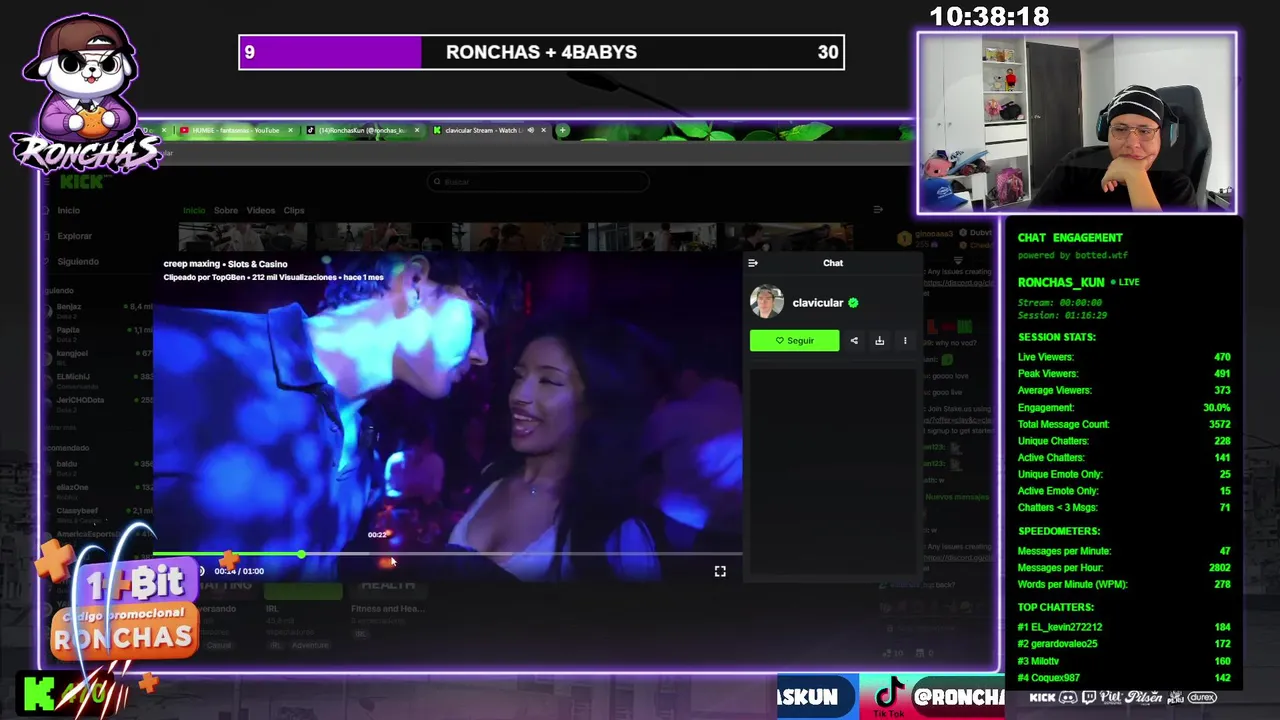Click the Kick logo
This screenshot has width=1280, height=720.
[x=81, y=182]
